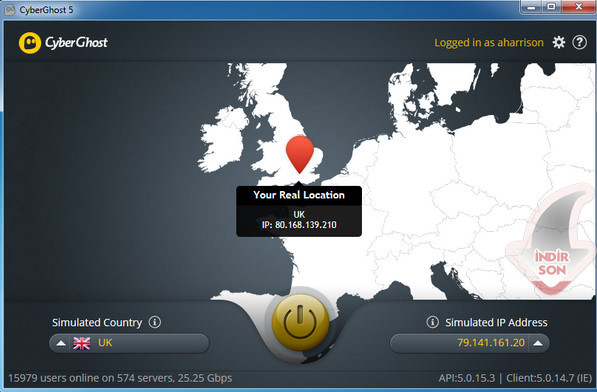Click the API and Client version text
The width and height of the screenshot is (597, 392).
pyautogui.click(x=515, y=378)
